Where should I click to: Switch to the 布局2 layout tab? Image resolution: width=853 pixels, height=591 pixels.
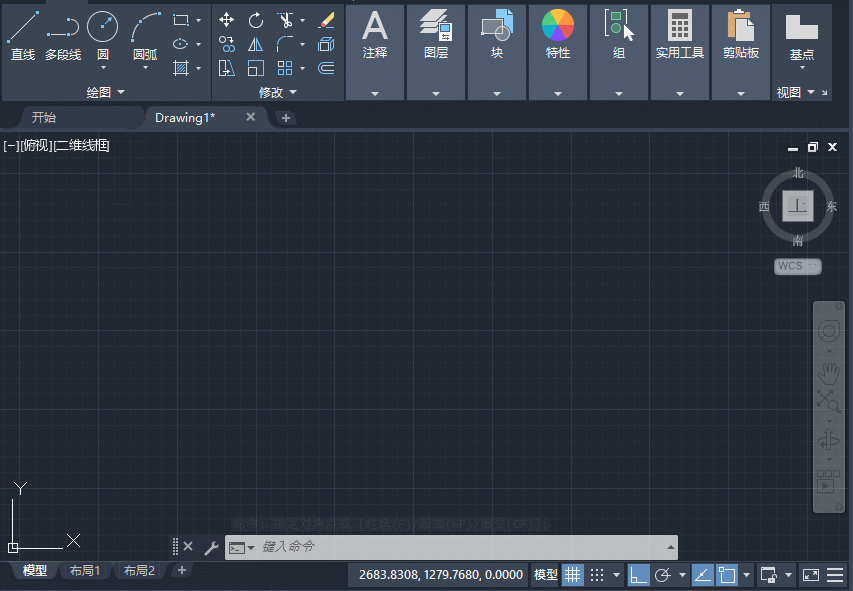point(139,570)
